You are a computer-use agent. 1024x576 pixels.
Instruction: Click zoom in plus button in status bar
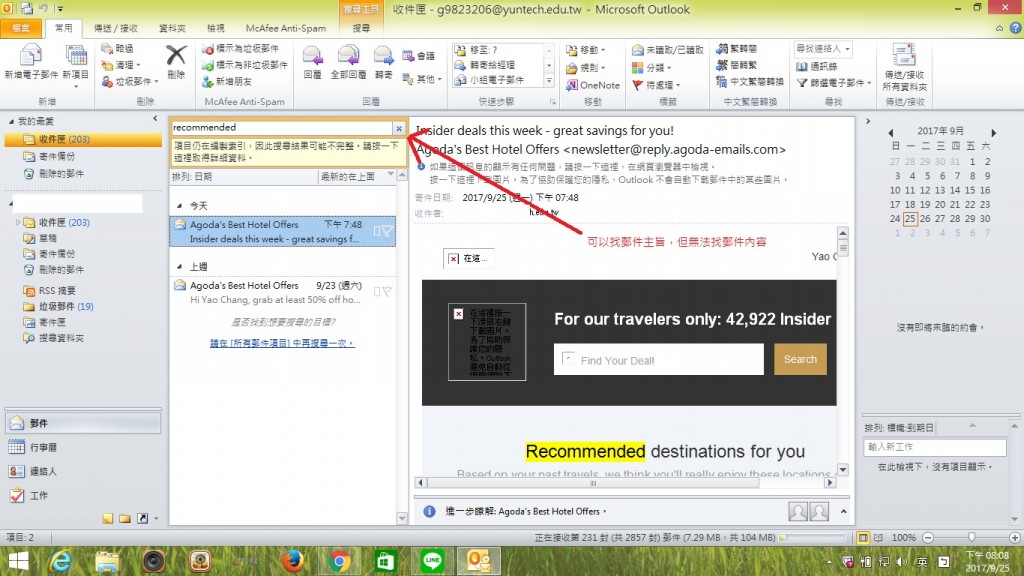pyautogui.click(x=1014, y=537)
